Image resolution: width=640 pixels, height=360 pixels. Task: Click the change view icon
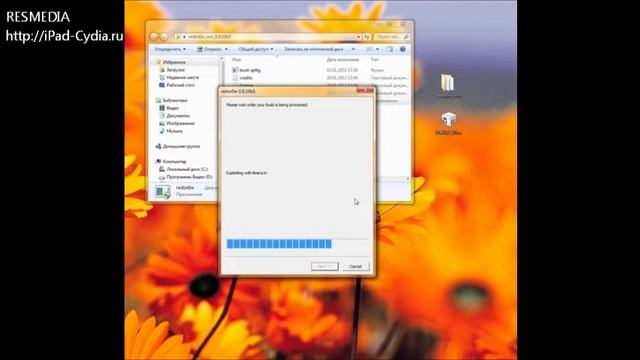click(x=369, y=49)
